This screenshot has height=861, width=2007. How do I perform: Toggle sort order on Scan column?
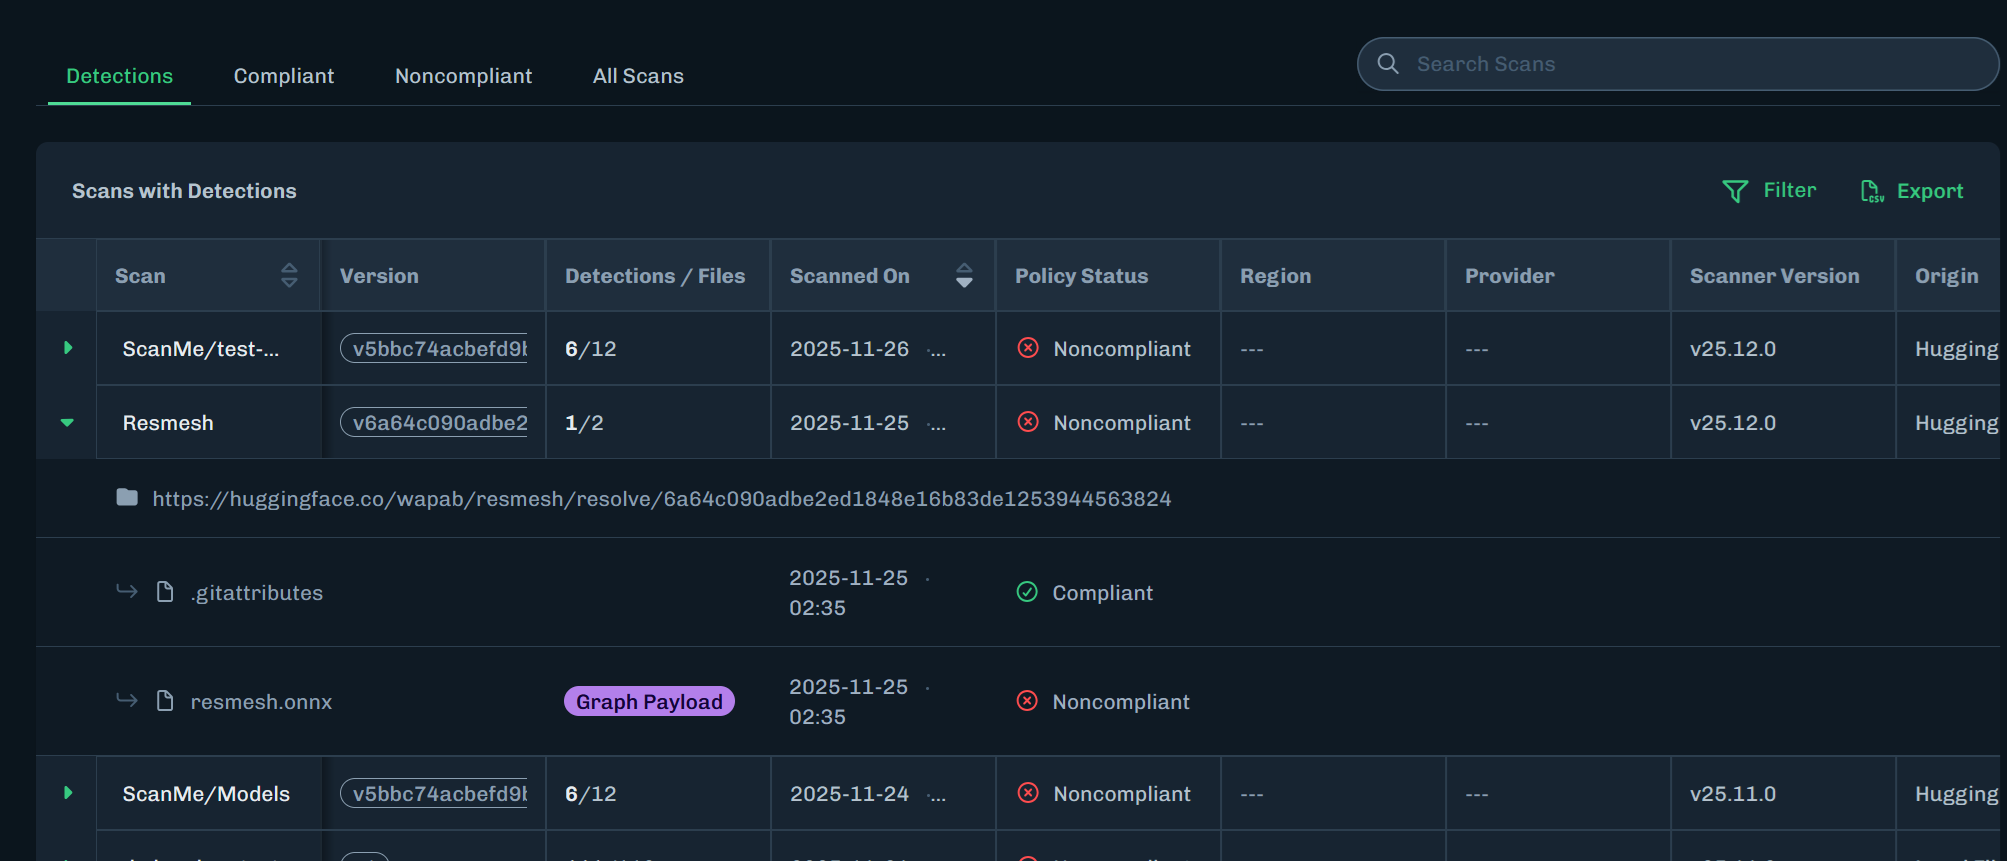[289, 275]
